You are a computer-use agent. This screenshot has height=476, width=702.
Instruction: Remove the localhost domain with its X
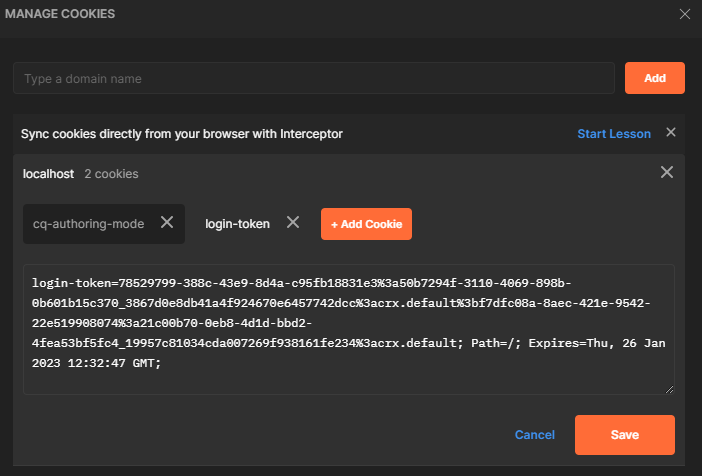point(667,173)
